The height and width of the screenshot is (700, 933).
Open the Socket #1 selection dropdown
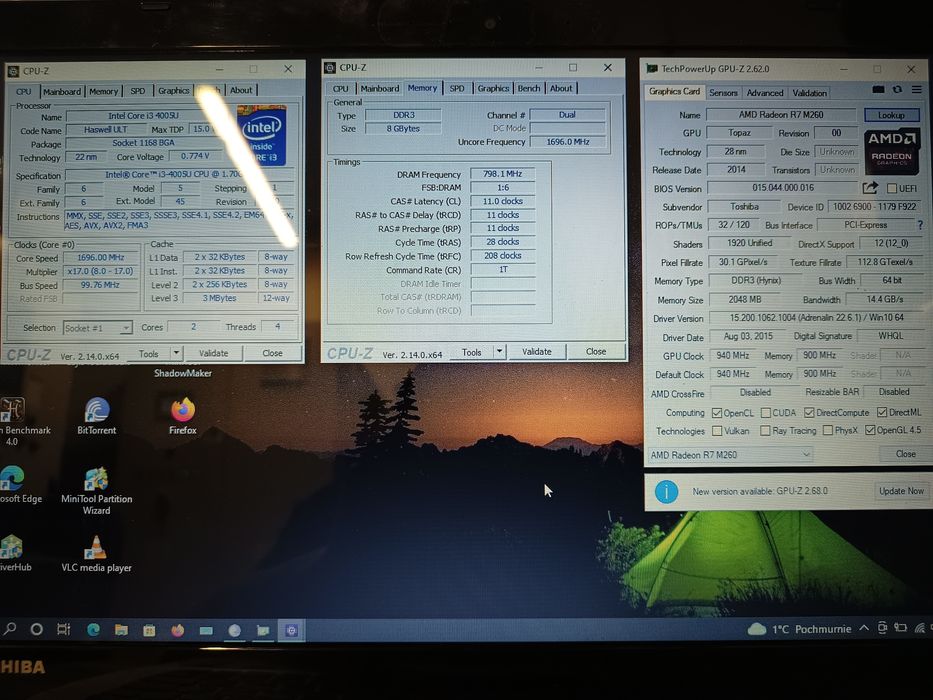(98, 328)
